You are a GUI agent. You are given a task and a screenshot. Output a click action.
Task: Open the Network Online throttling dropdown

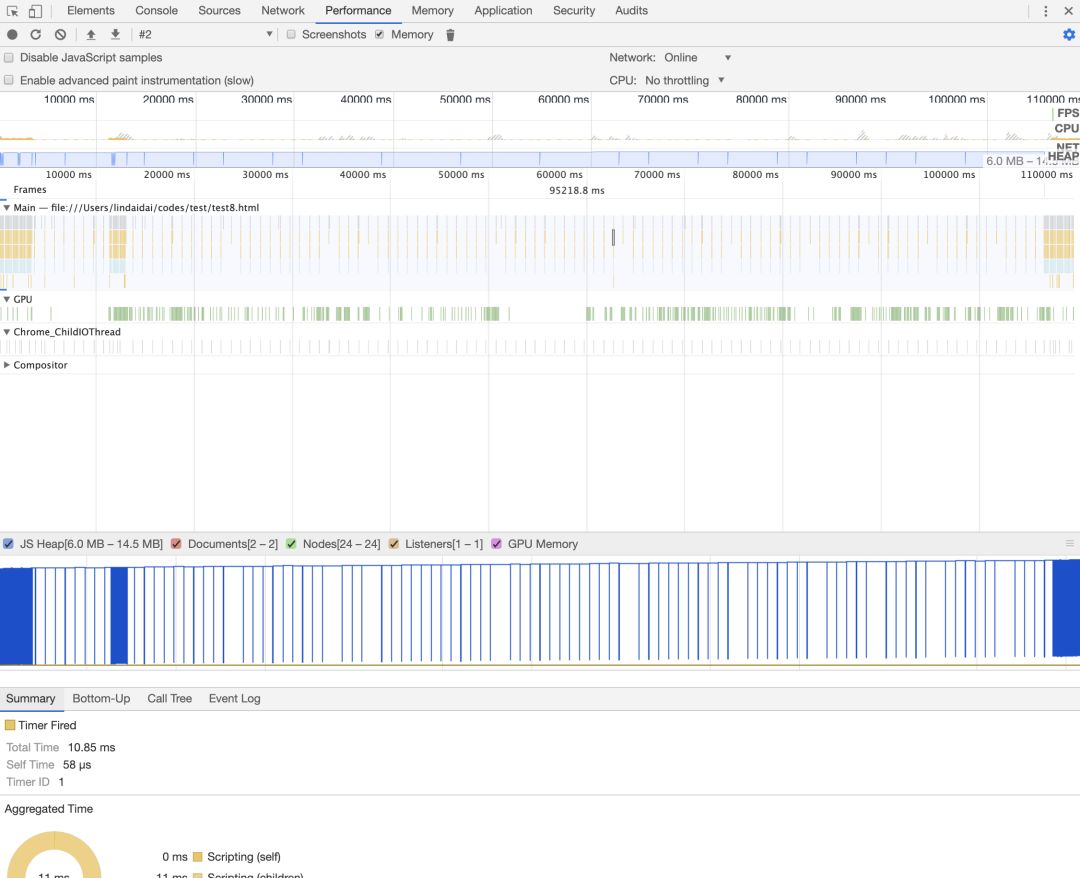(x=697, y=58)
